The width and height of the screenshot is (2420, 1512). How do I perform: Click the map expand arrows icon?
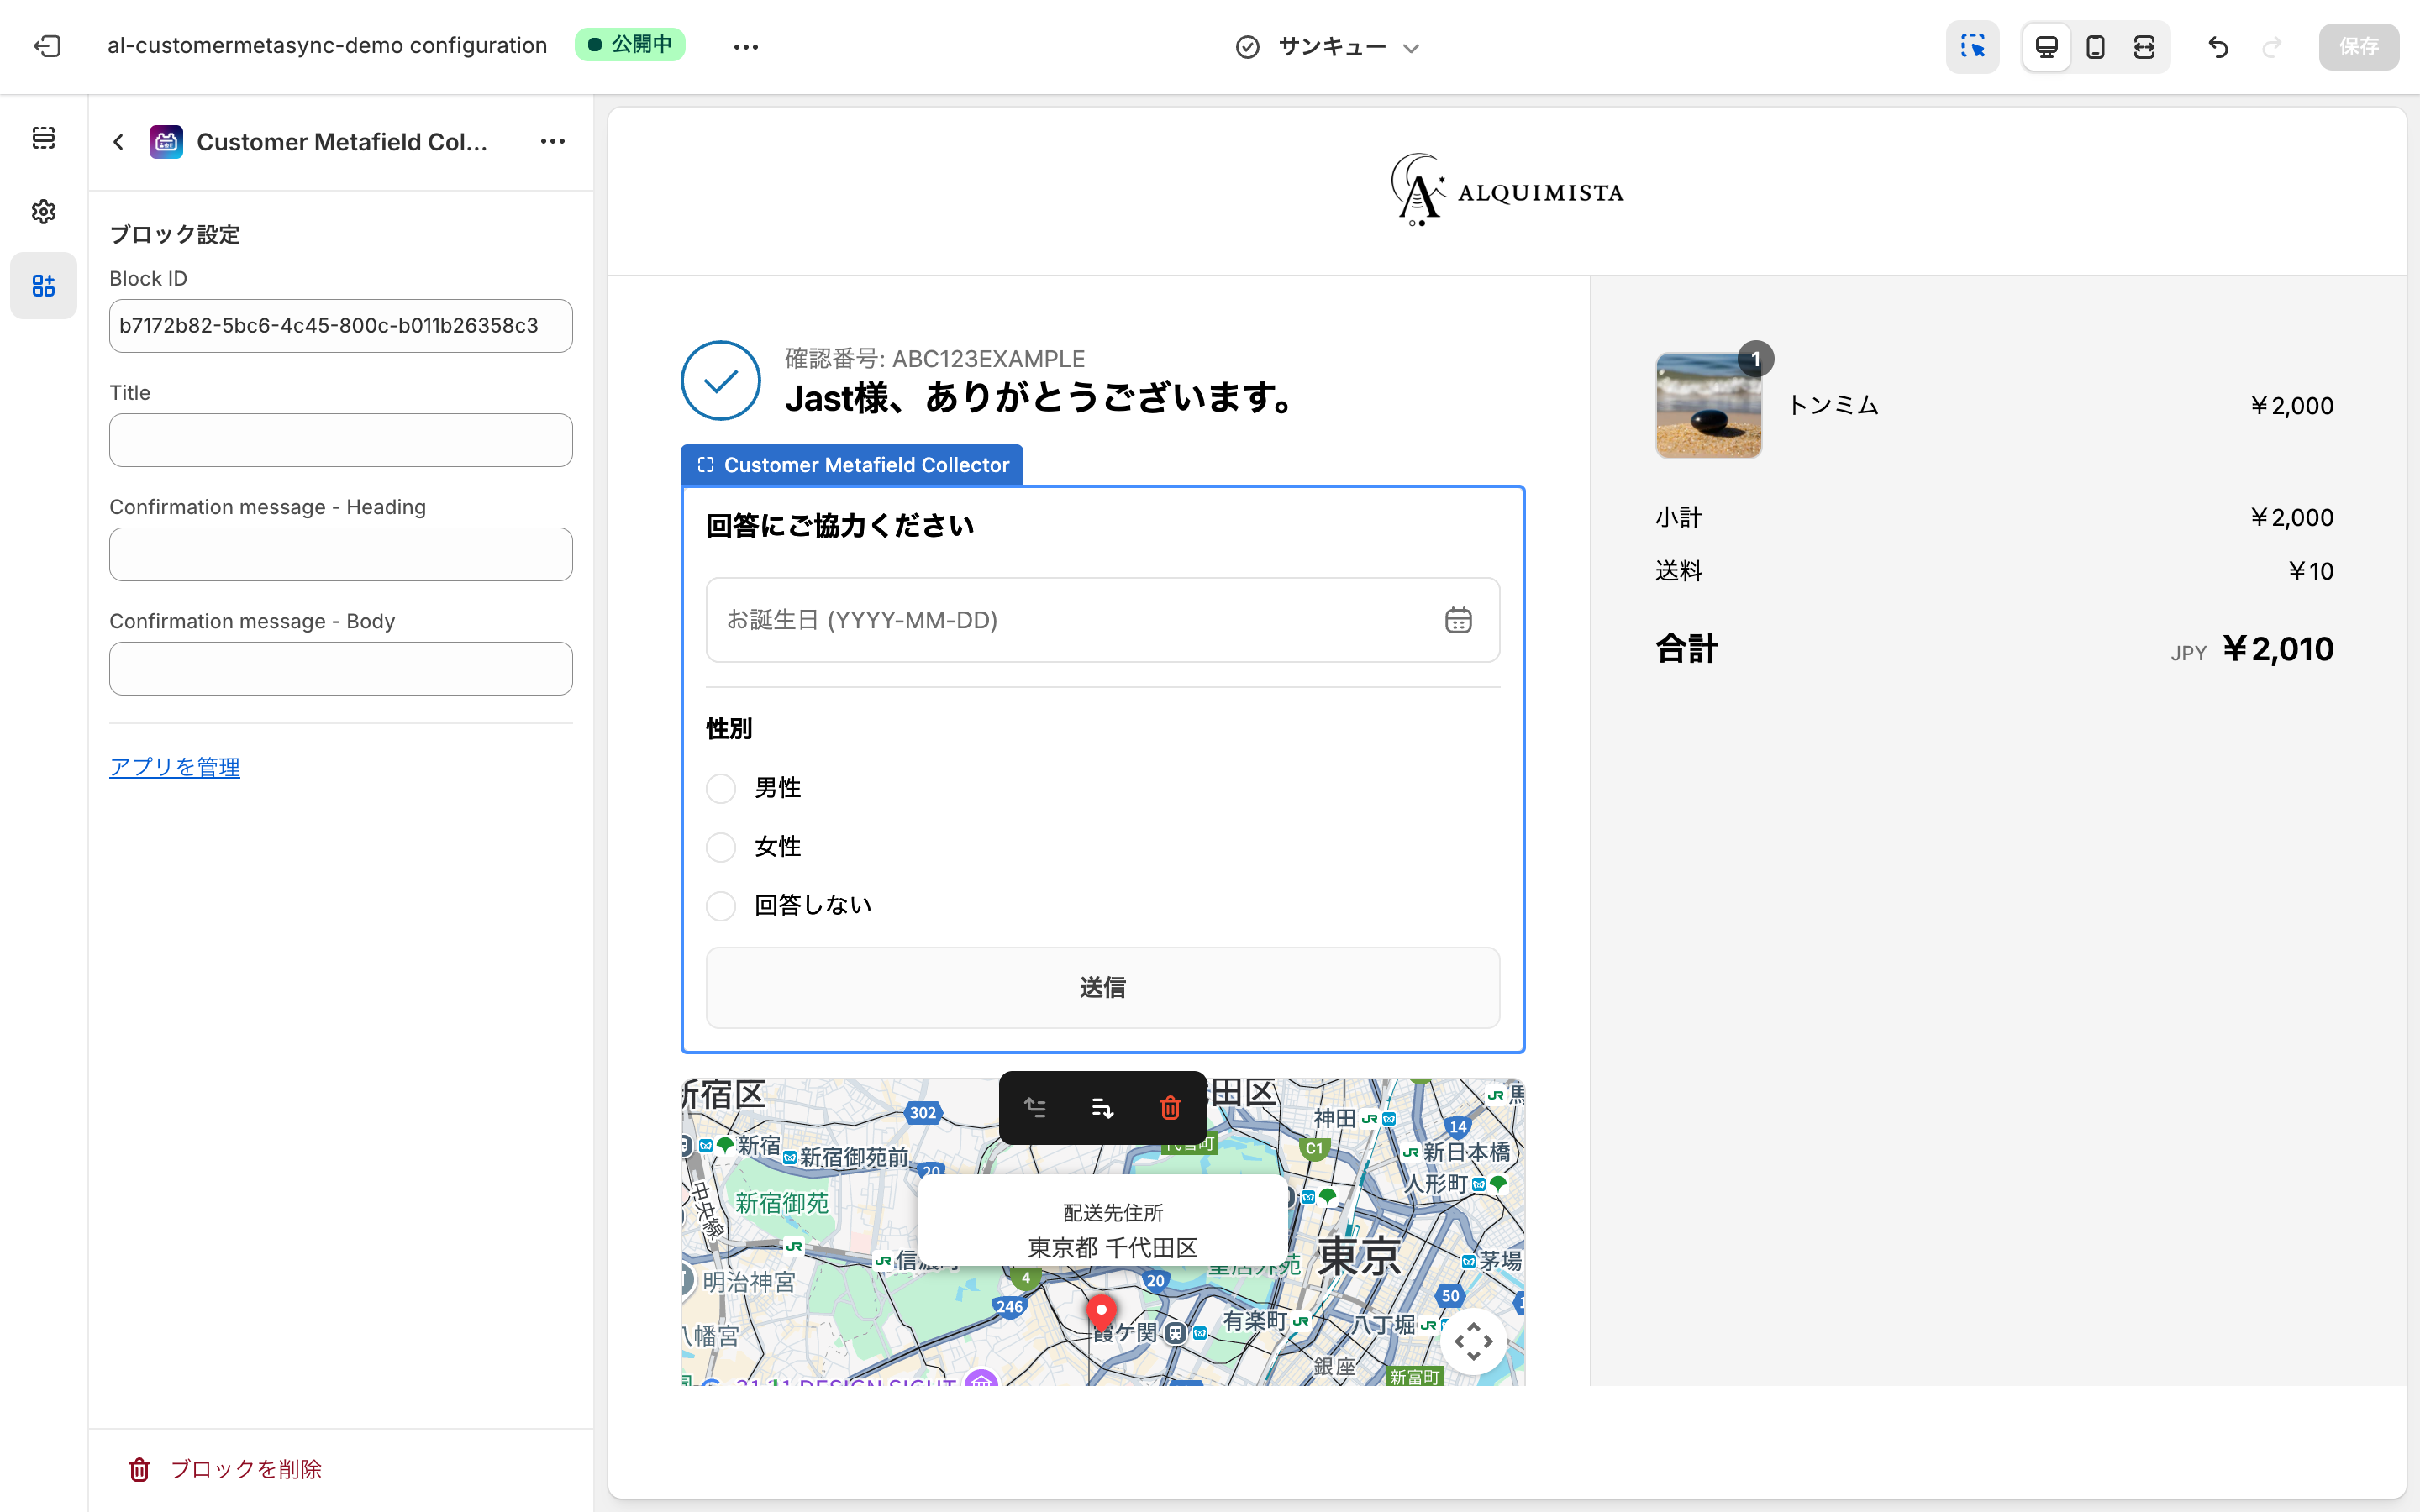tap(1474, 1342)
